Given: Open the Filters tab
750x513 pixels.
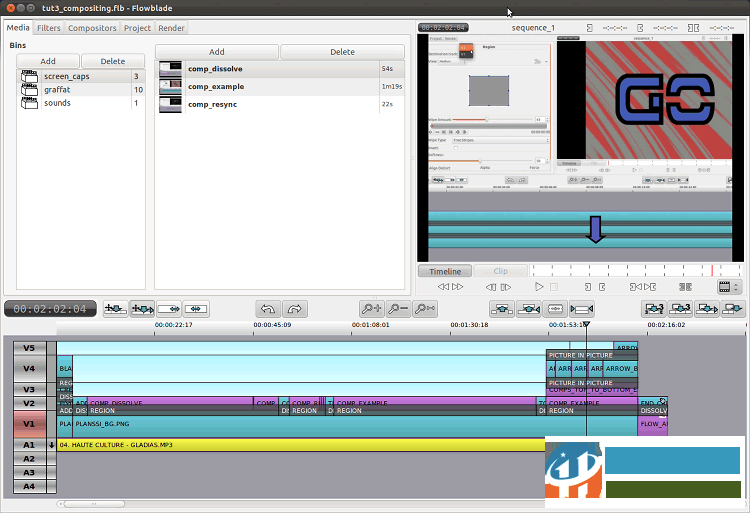Looking at the screenshot, I should pyautogui.click(x=48, y=28).
